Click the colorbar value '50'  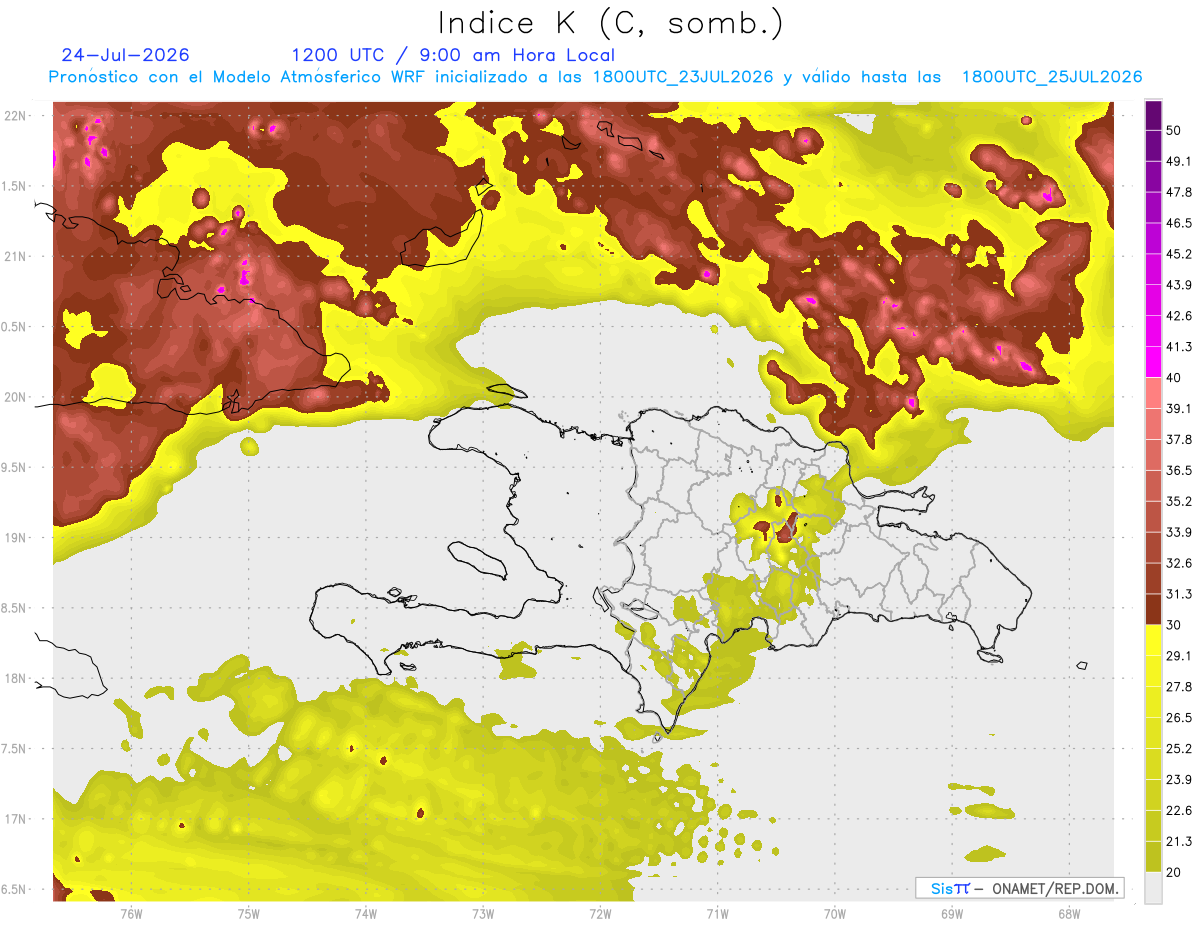[1174, 130]
